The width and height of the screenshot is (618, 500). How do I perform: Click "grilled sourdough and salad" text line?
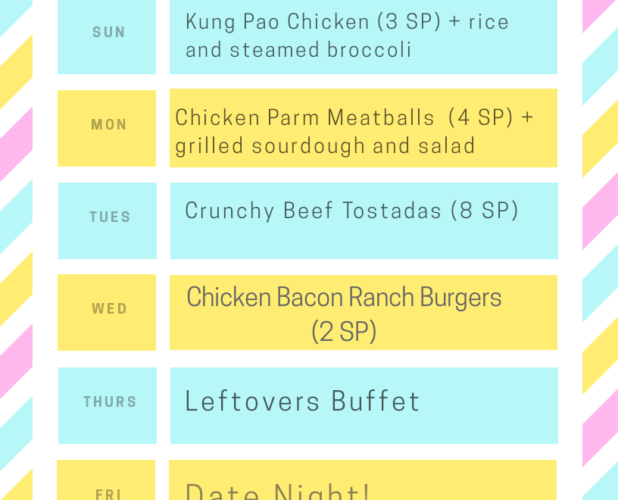pos(325,146)
